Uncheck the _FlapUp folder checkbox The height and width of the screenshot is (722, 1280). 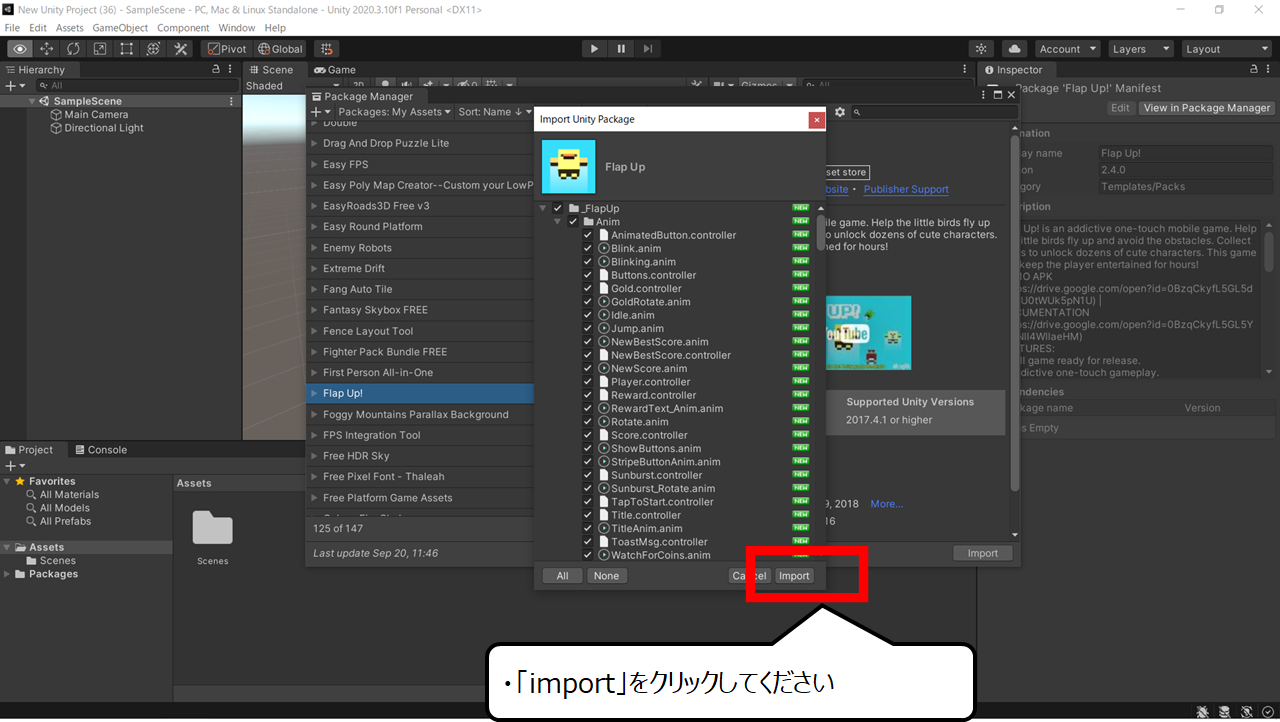click(x=558, y=208)
